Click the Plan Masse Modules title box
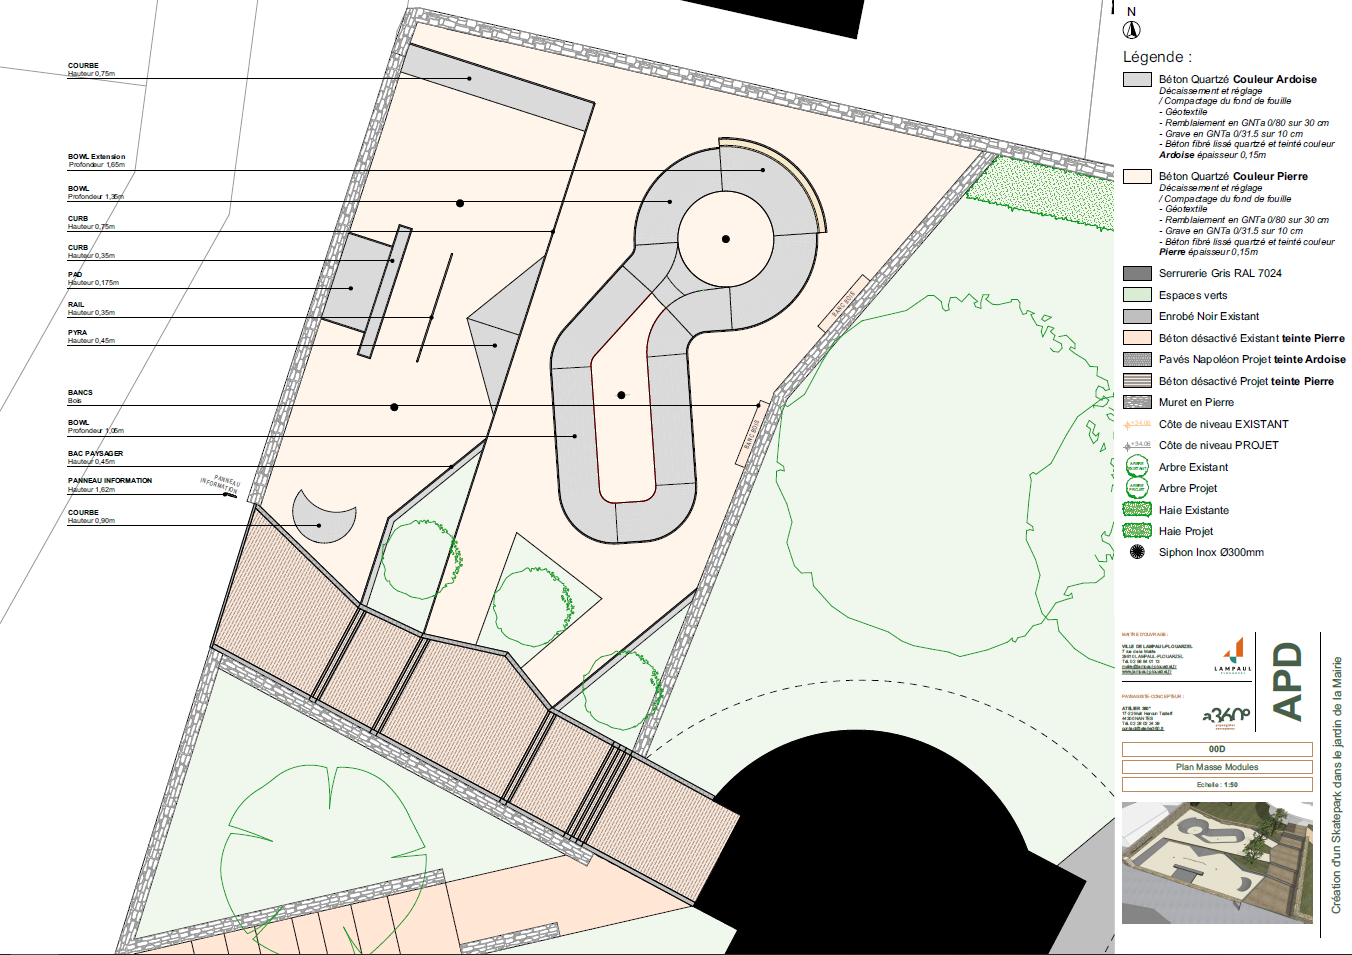Screen dimensions: 1352x955 [x=1217, y=767]
